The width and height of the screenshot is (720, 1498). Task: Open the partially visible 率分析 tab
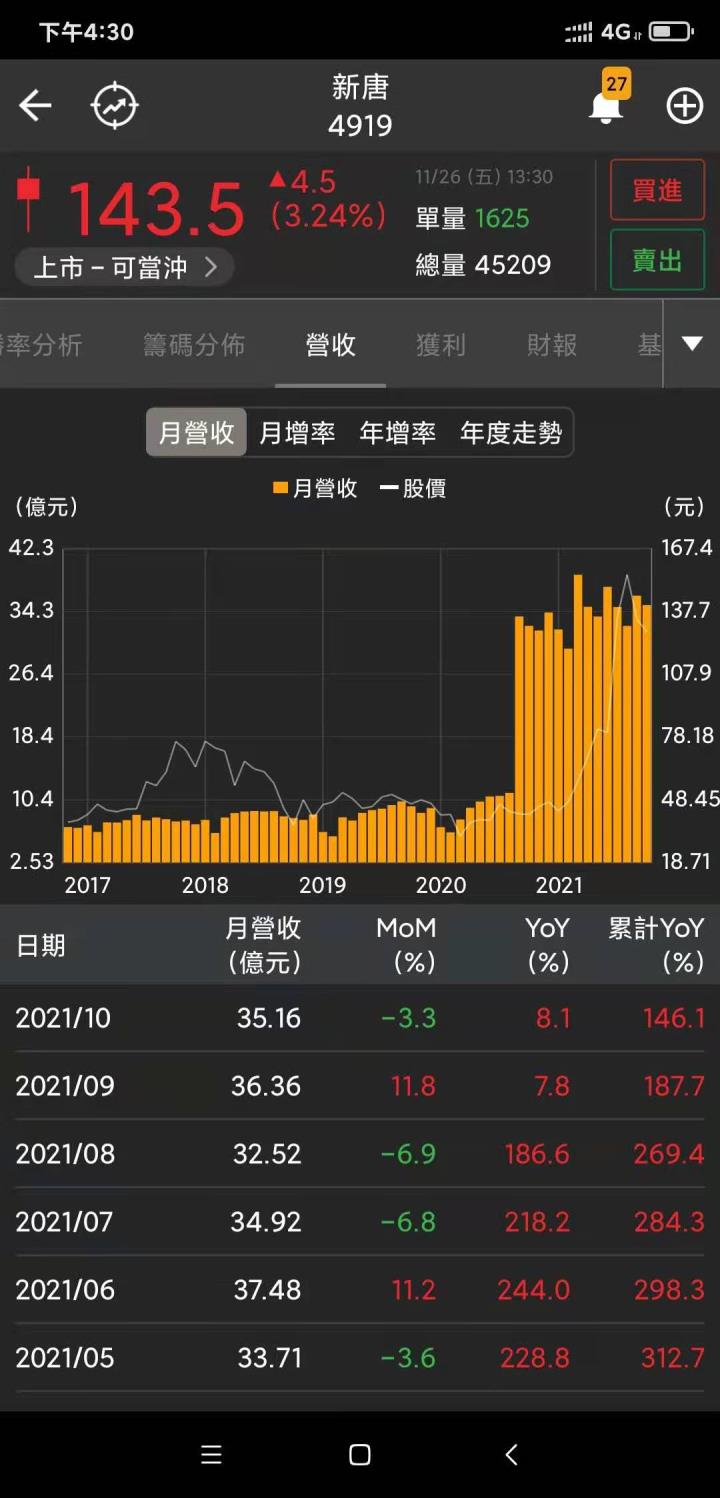coord(41,345)
